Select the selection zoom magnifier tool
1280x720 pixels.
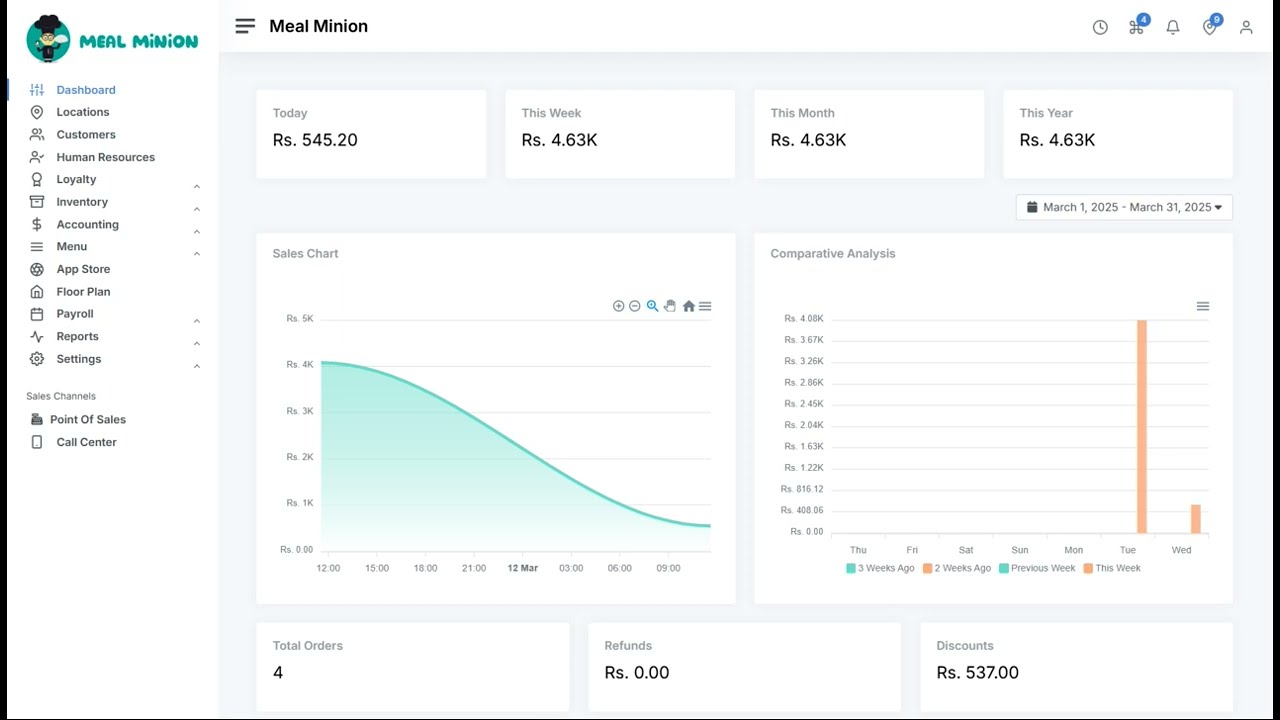click(x=652, y=306)
